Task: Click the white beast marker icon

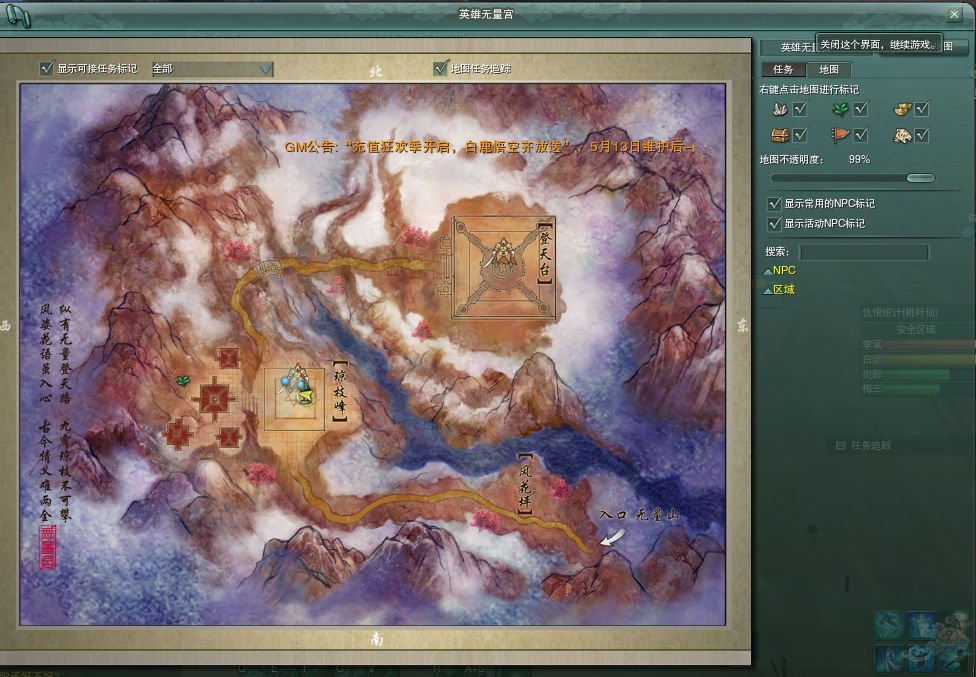Action: coord(902,135)
